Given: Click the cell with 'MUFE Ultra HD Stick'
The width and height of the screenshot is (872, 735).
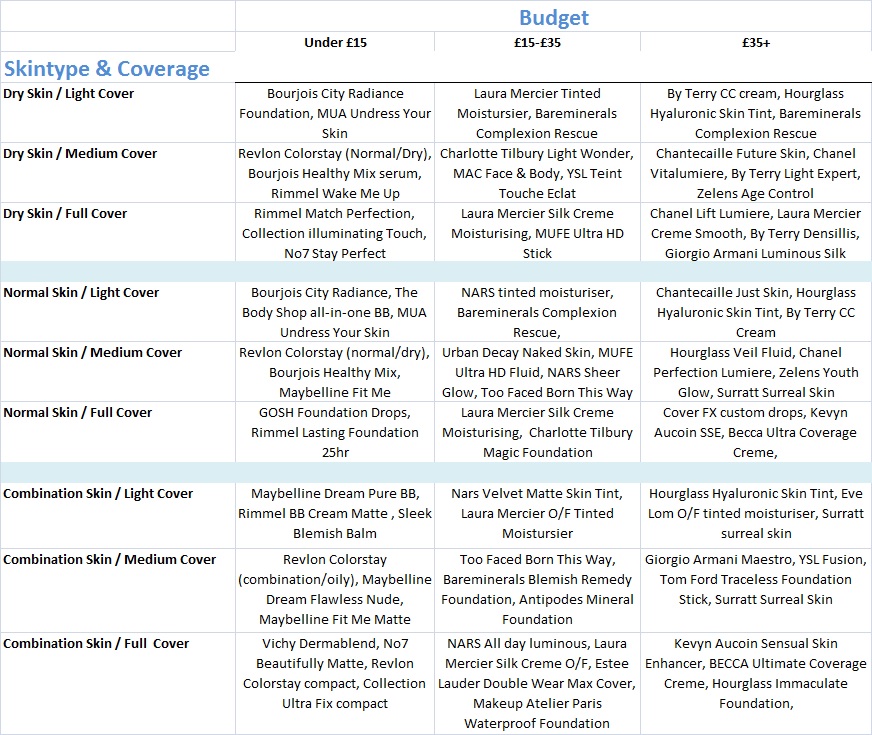Looking at the screenshot, I should click(537, 233).
